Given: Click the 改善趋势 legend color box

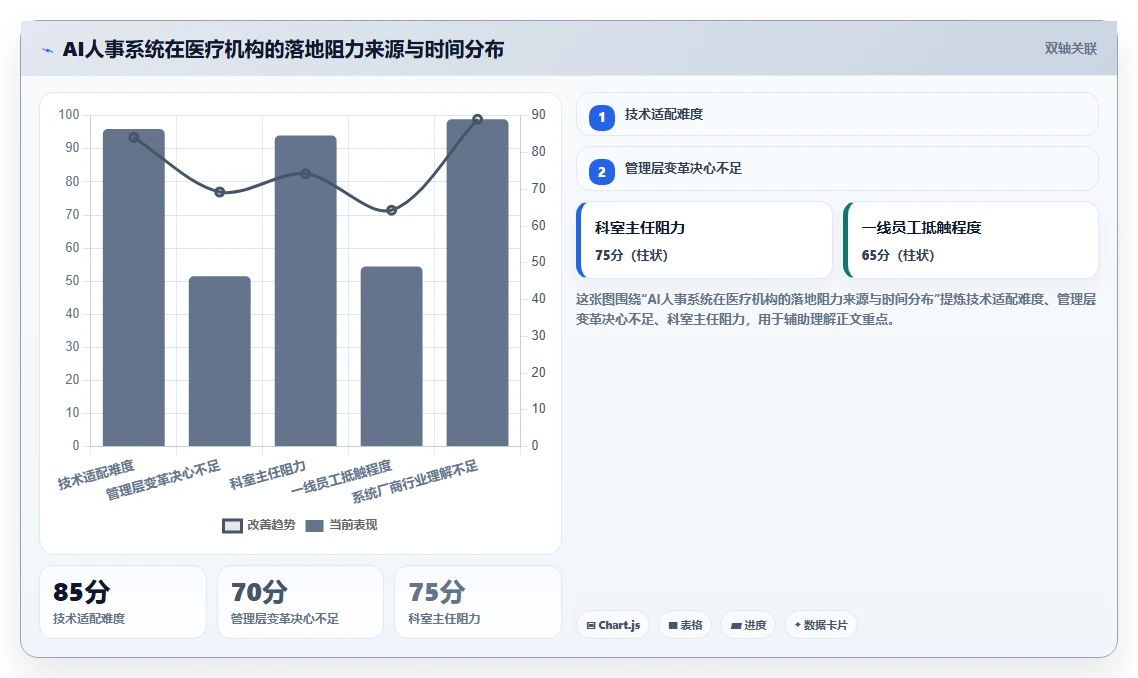Looking at the screenshot, I should tap(232, 526).
